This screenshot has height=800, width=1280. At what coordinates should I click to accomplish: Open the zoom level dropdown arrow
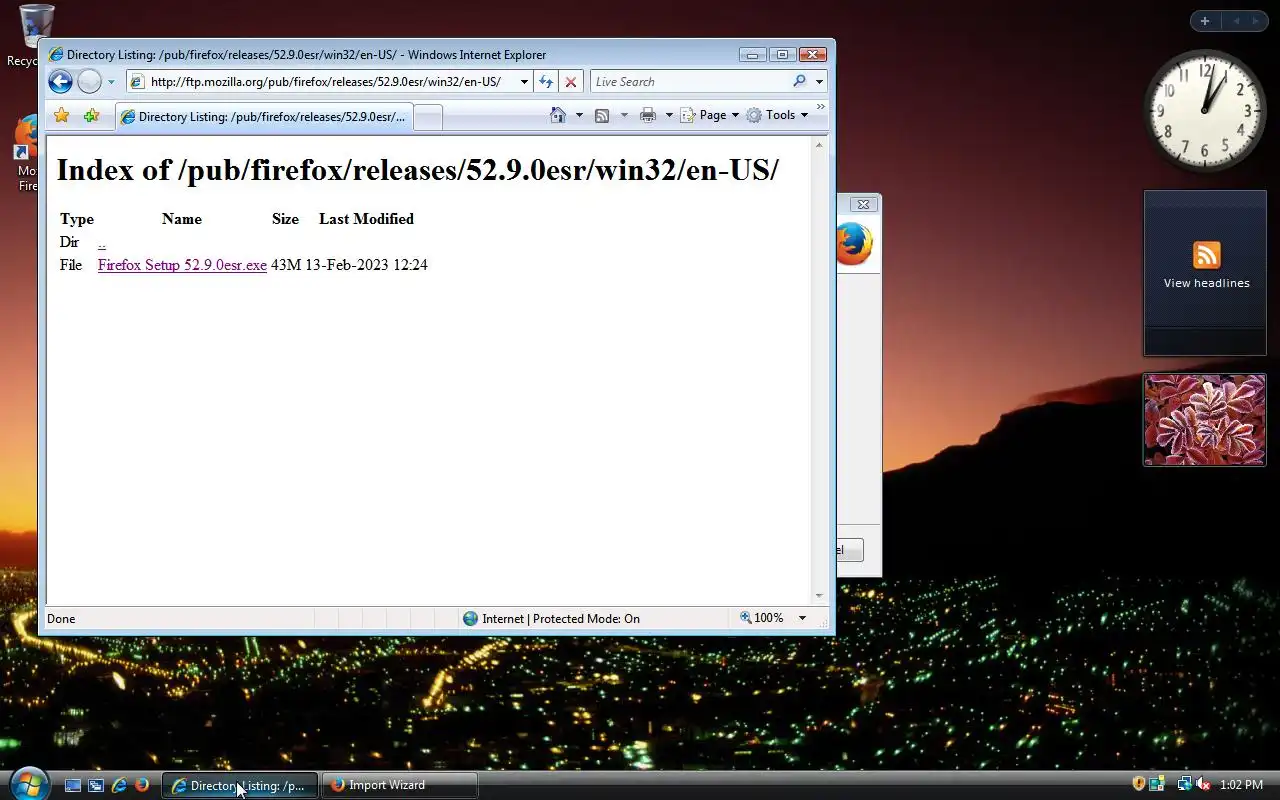pos(802,619)
